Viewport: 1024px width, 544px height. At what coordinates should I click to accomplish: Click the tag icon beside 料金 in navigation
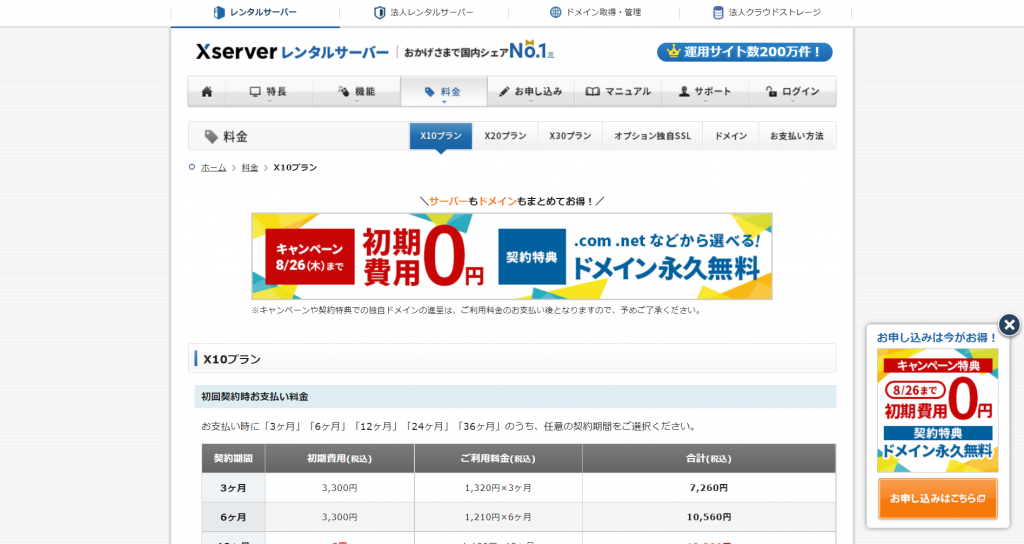coord(429,91)
